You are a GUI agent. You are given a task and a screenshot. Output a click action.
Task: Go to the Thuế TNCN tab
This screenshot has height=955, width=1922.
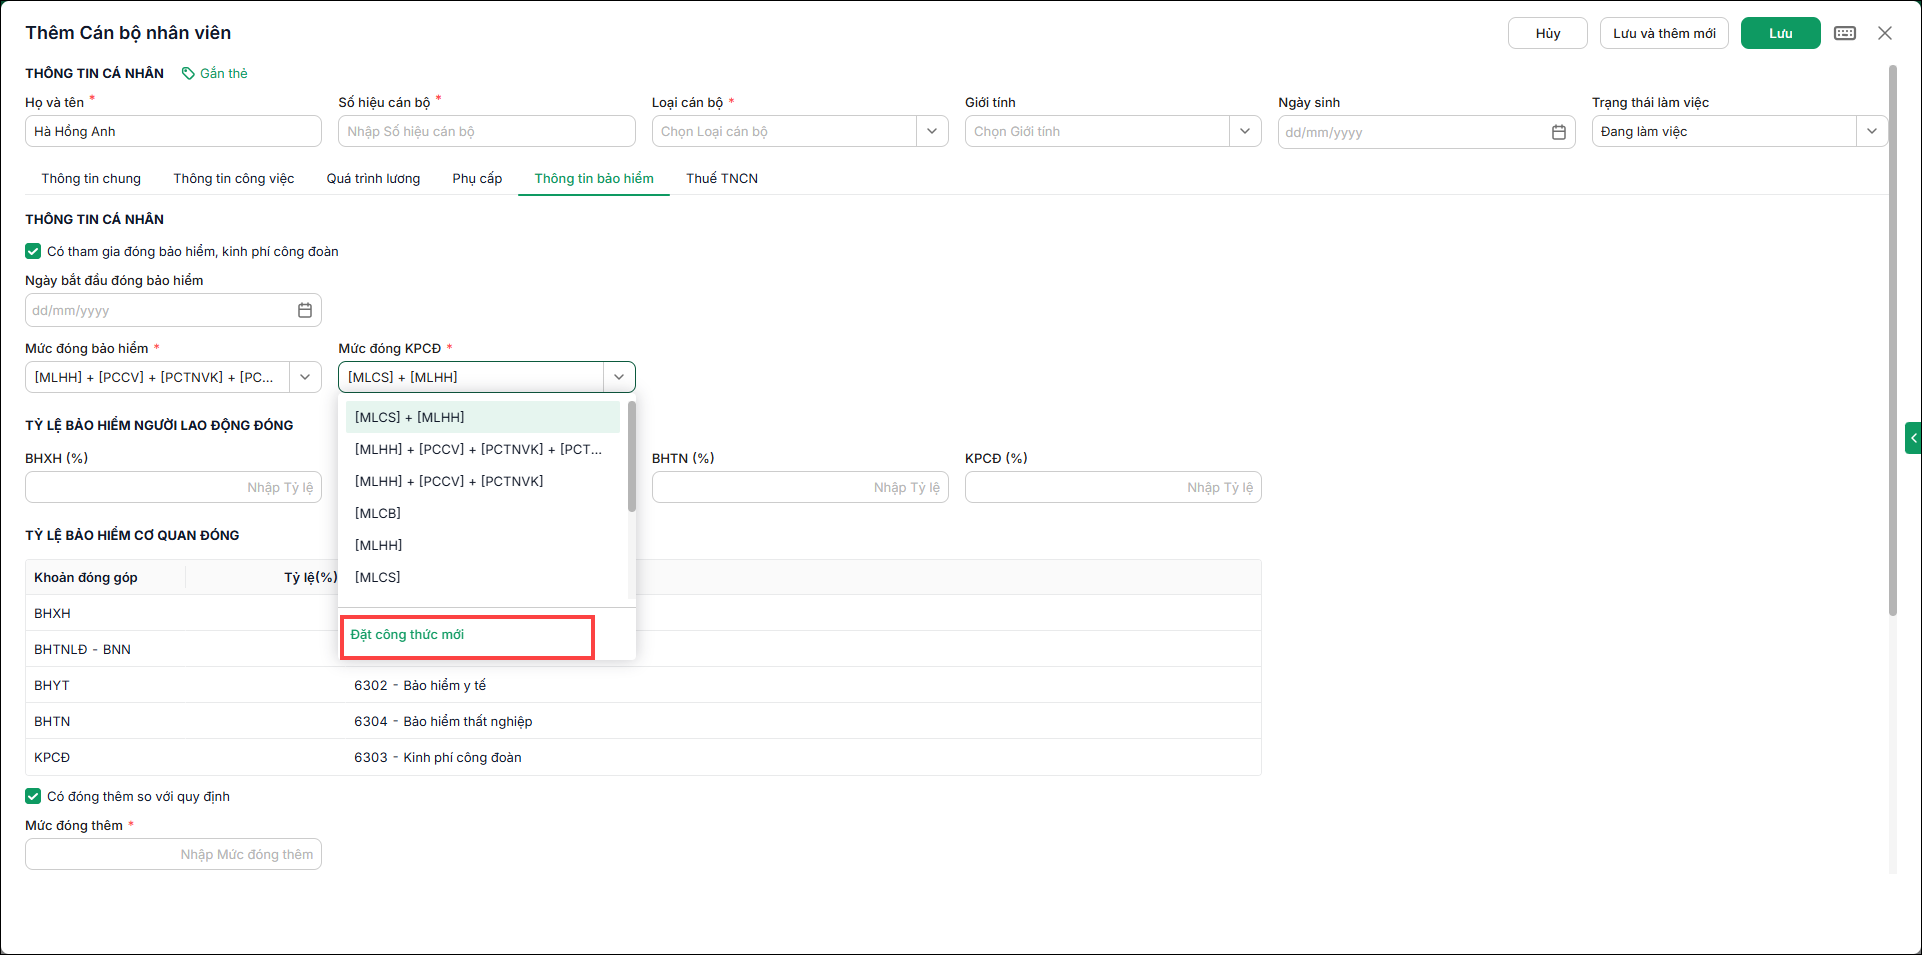pyautogui.click(x=722, y=178)
